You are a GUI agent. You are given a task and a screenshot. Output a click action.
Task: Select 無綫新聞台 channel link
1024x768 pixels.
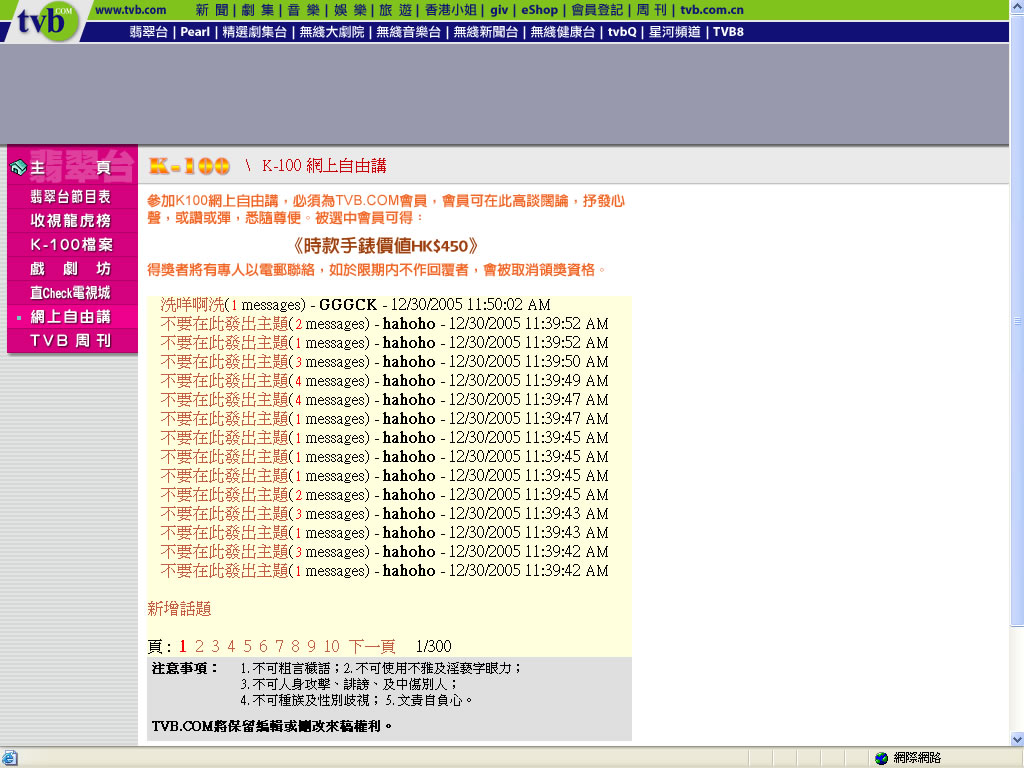pyautogui.click(x=486, y=32)
